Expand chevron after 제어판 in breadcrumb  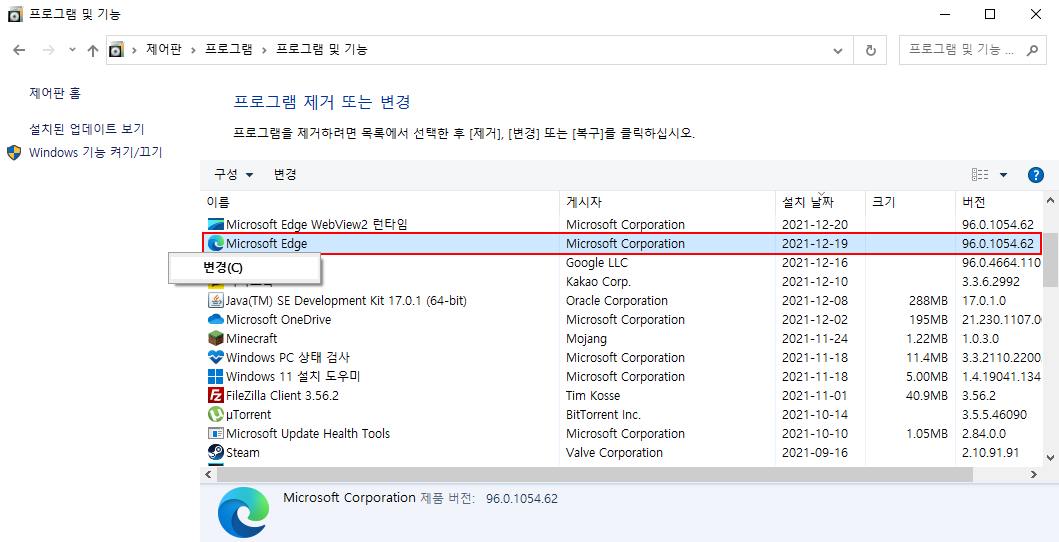point(193,50)
